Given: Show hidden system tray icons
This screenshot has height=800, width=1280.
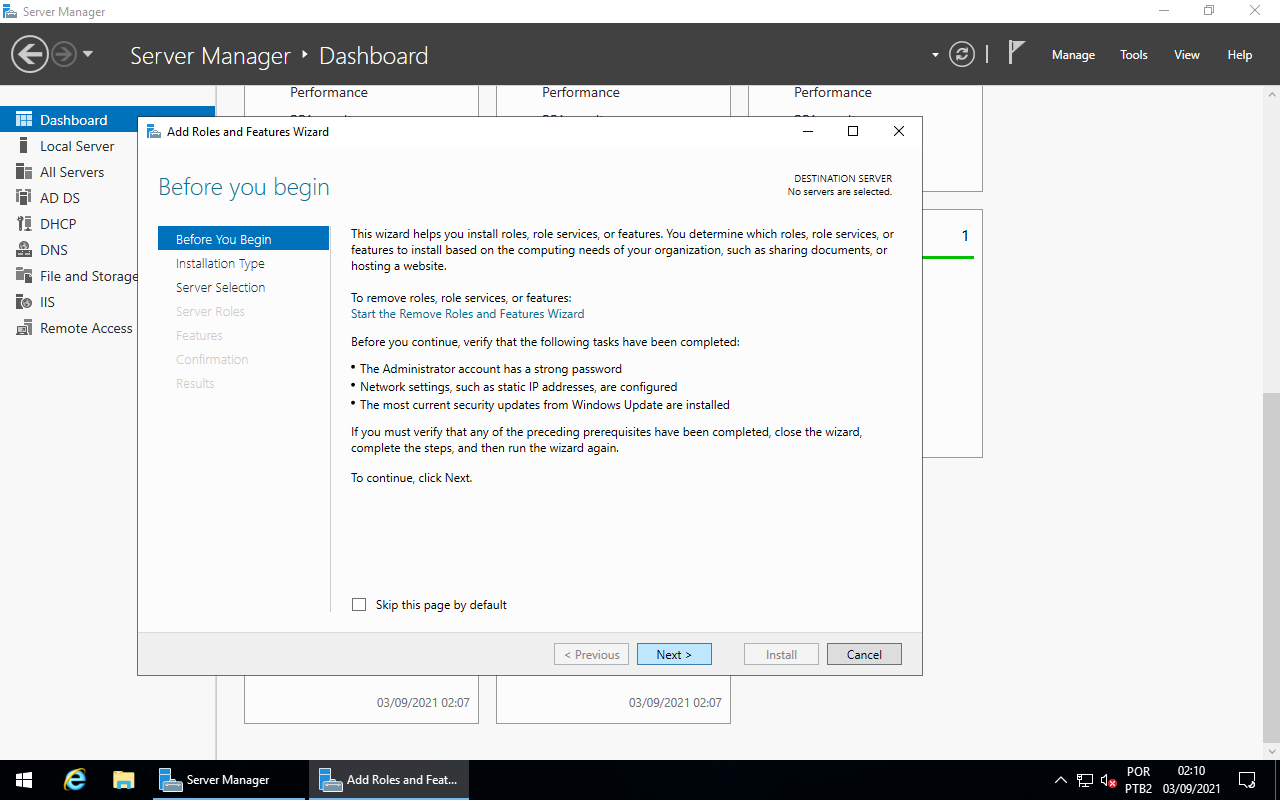Looking at the screenshot, I should click(x=1060, y=780).
